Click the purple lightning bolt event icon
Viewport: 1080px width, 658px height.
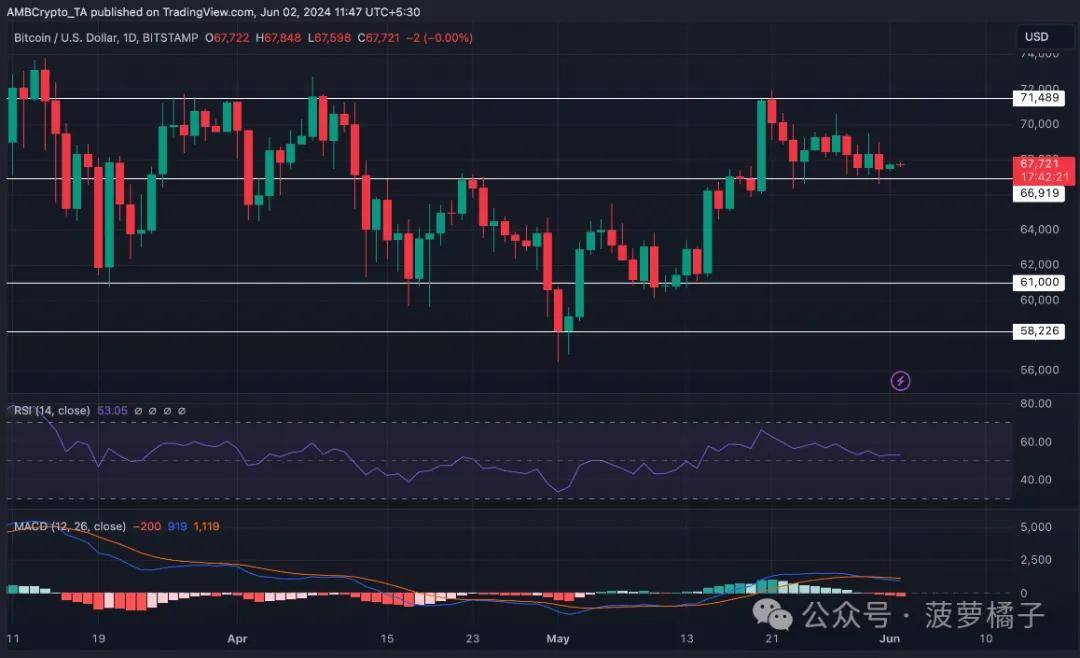(900, 380)
